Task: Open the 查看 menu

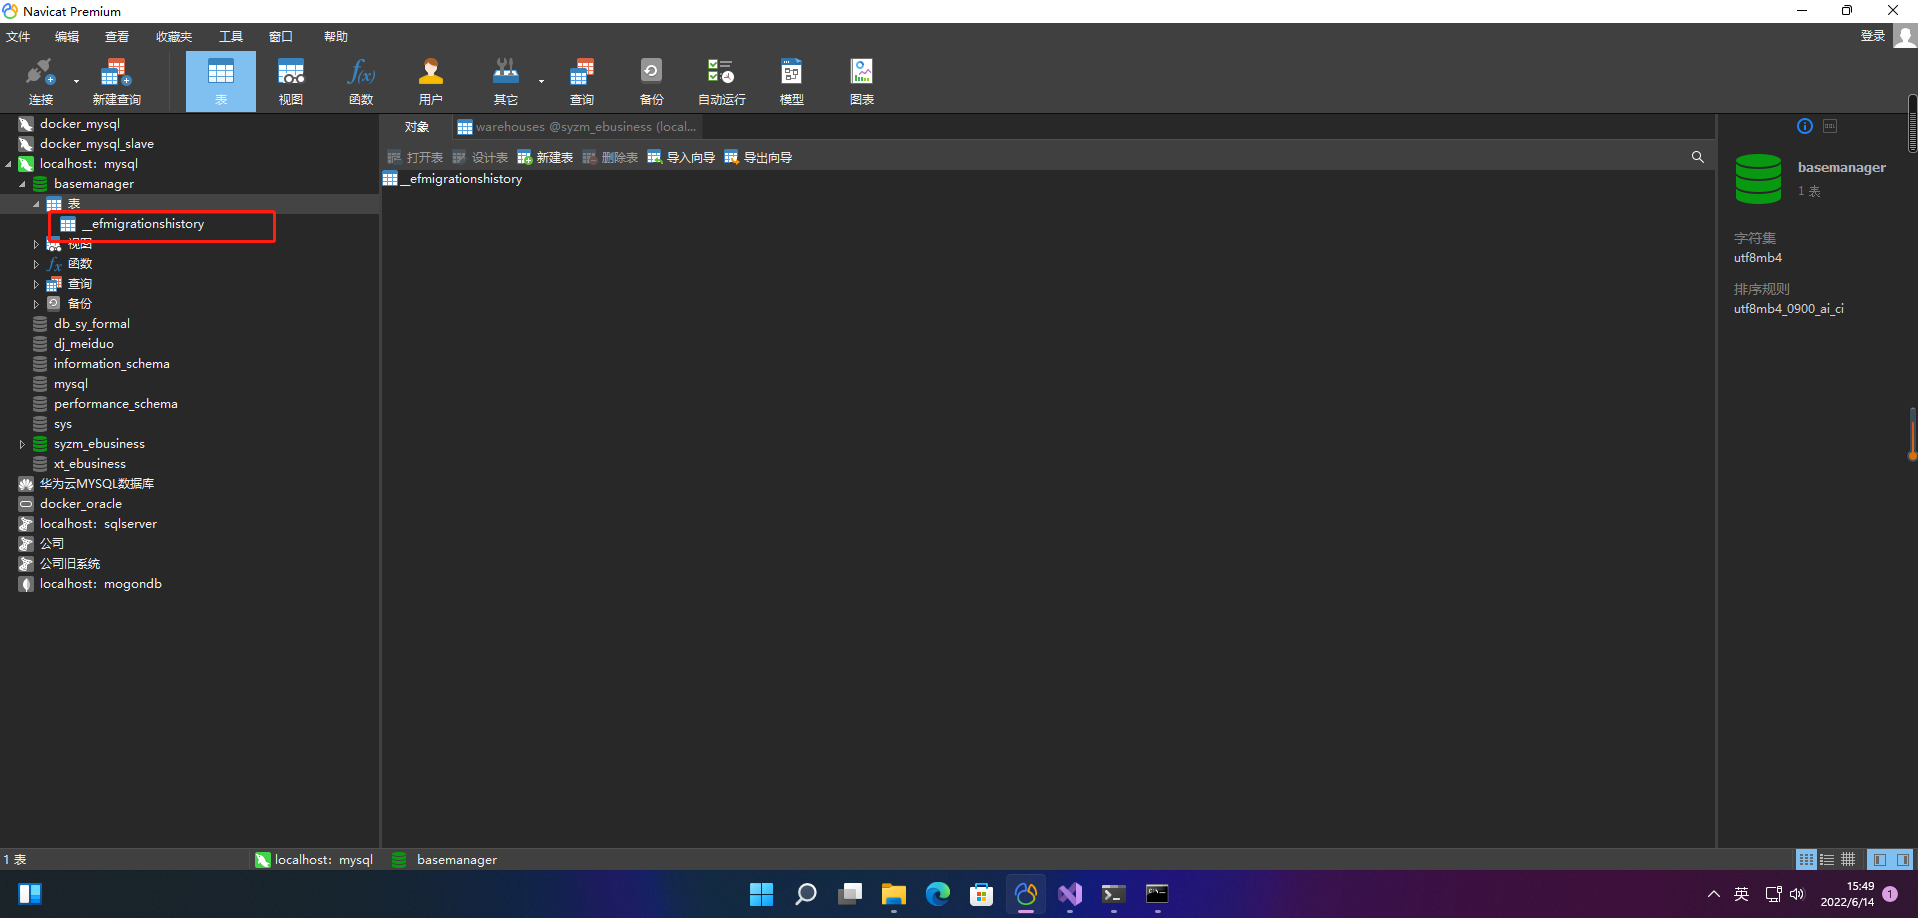Action: (x=117, y=37)
